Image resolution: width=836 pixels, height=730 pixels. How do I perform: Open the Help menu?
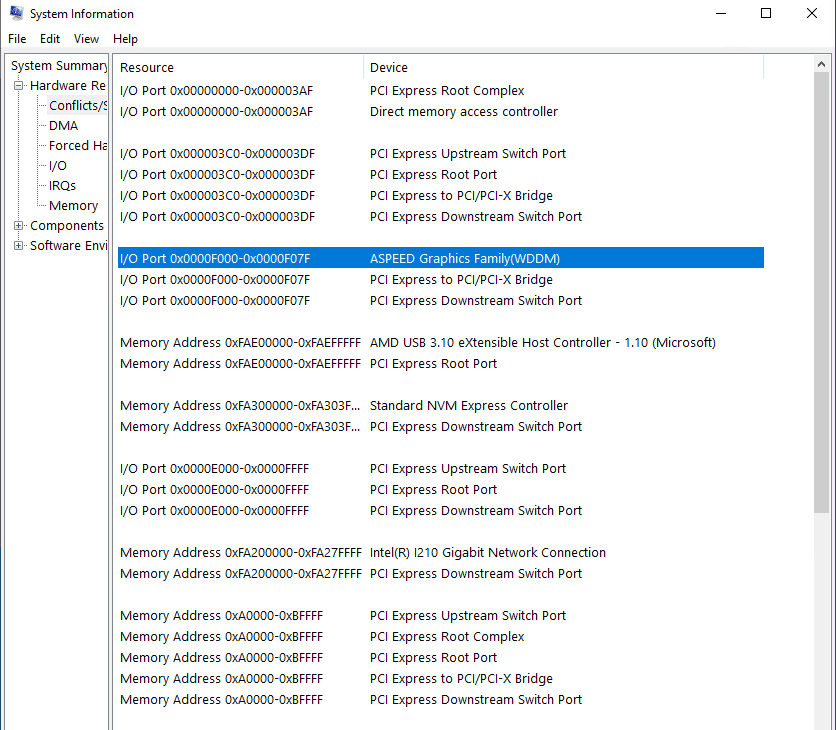125,39
